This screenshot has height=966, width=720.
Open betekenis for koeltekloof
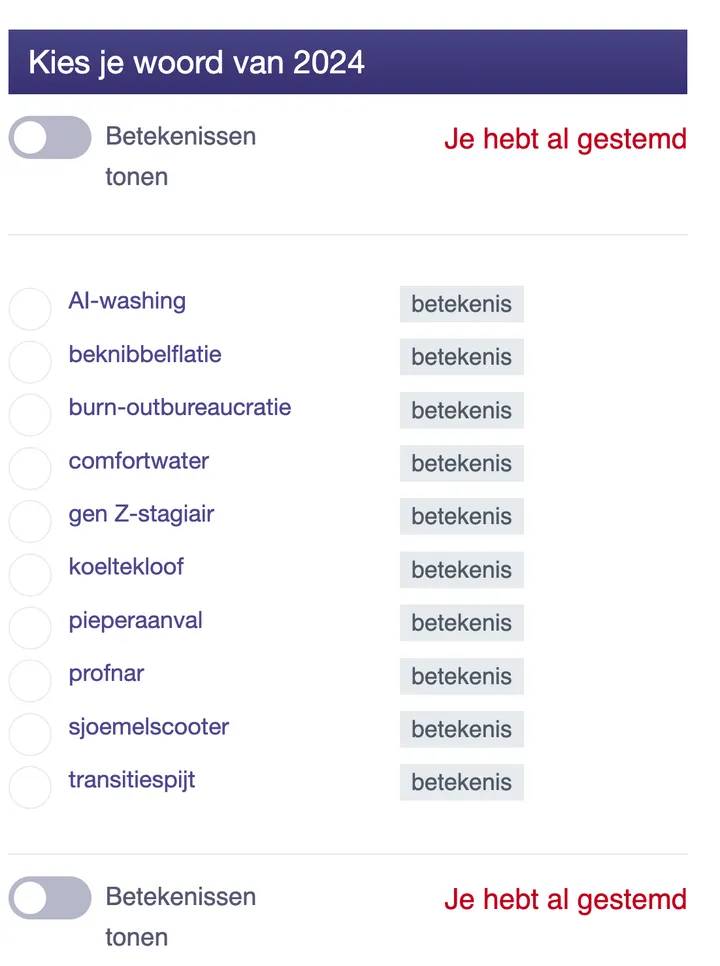point(461,570)
